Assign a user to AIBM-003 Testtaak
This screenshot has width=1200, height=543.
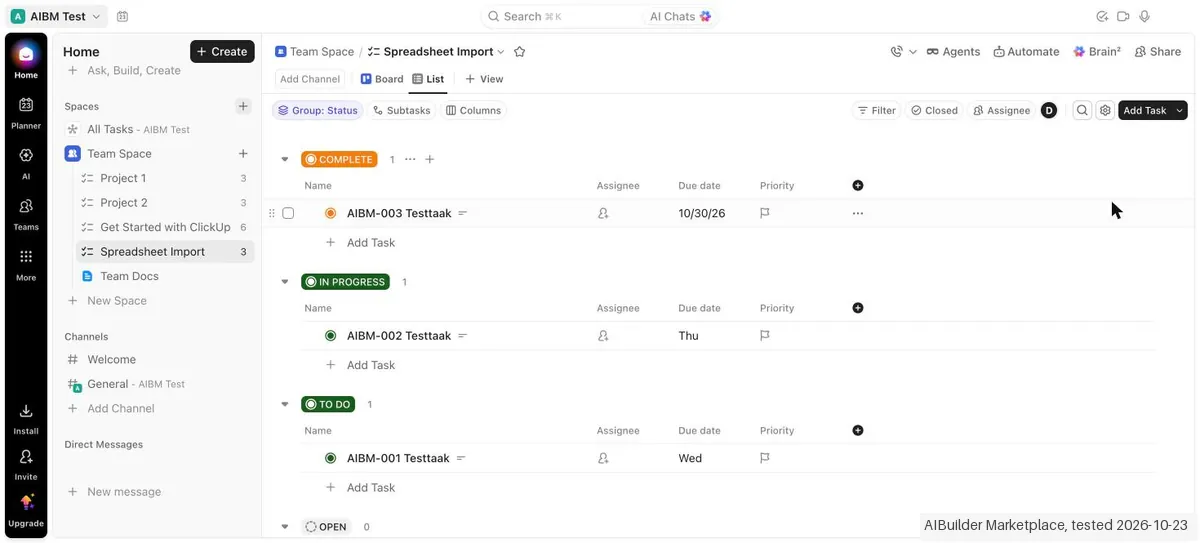click(x=603, y=213)
